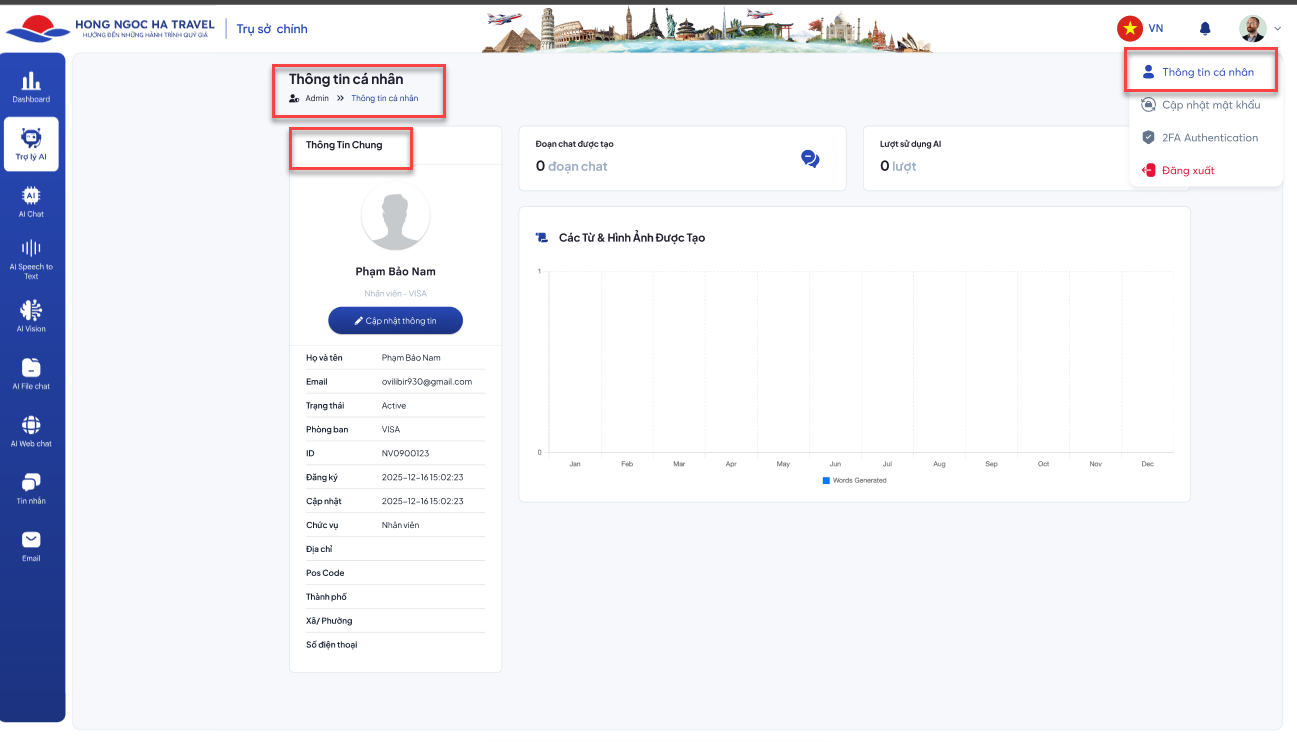Open 2FA Authentication from user menu
This screenshot has width=1297, height=742.
coord(1209,138)
